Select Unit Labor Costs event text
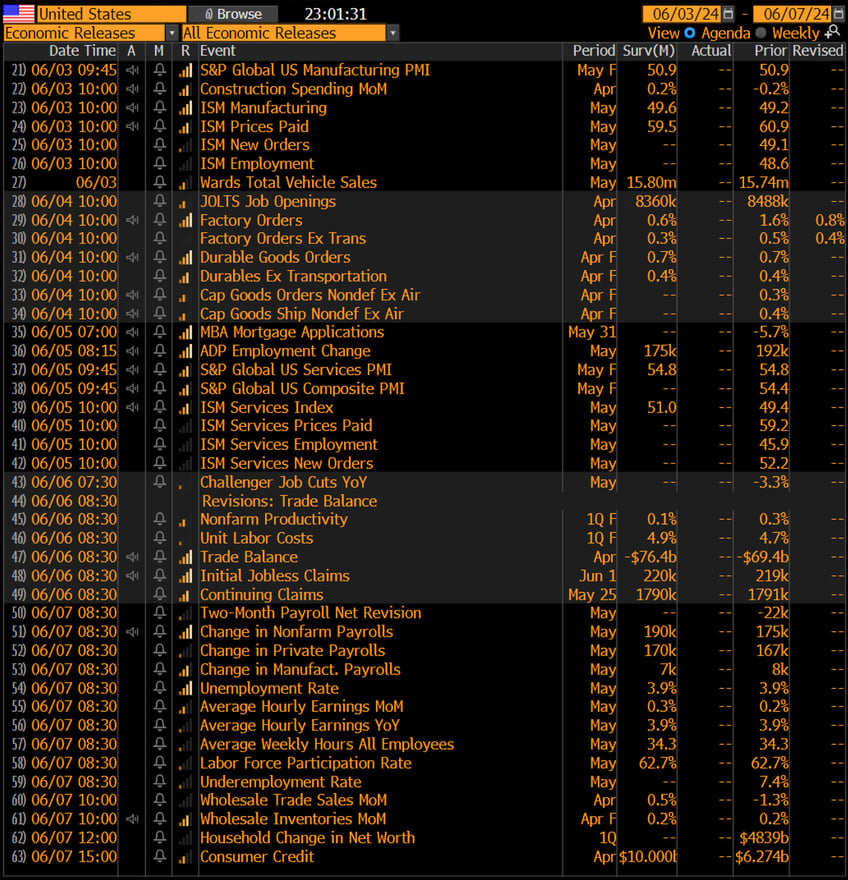 256,538
